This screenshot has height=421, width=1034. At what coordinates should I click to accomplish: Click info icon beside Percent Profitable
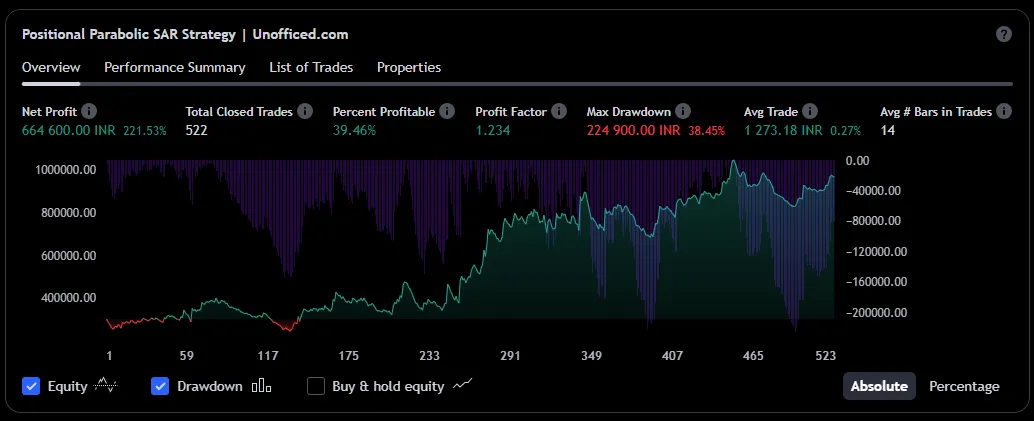click(x=447, y=112)
